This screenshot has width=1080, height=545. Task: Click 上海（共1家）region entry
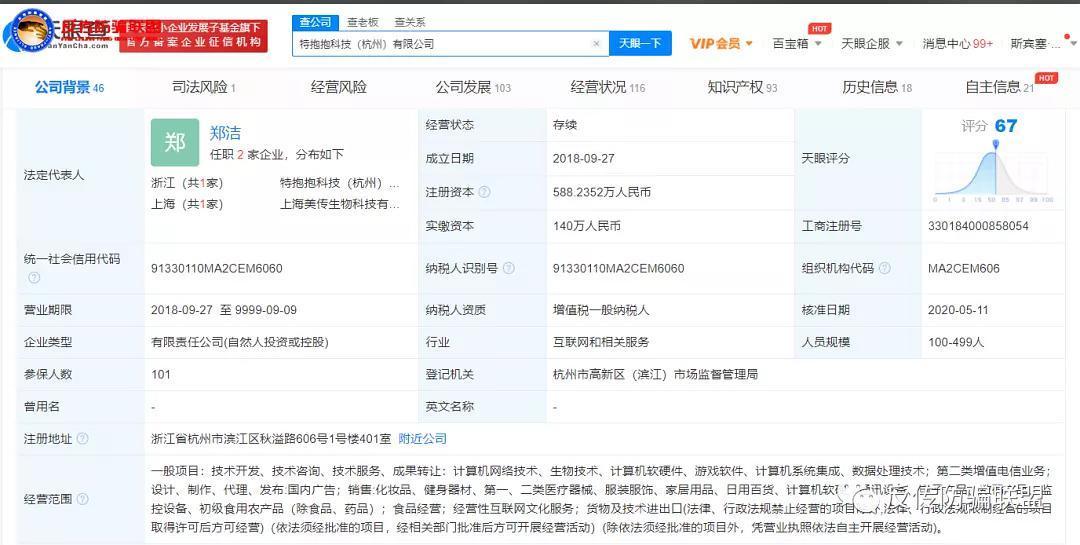(187, 205)
